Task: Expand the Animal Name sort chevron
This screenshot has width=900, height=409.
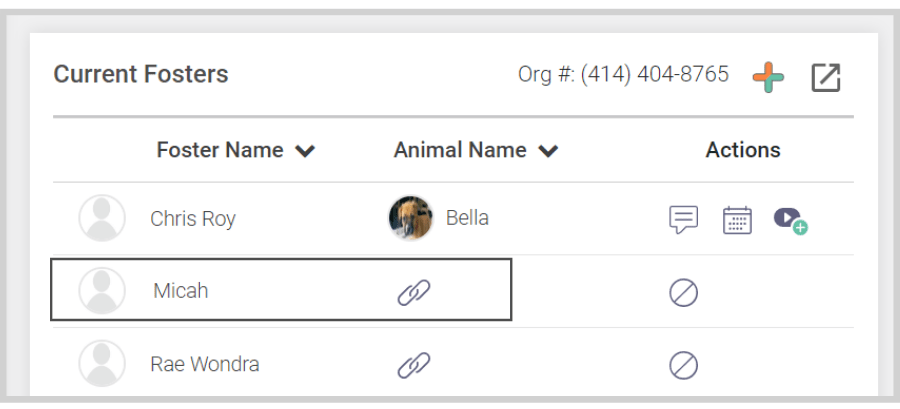Action: (x=548, y=151)
